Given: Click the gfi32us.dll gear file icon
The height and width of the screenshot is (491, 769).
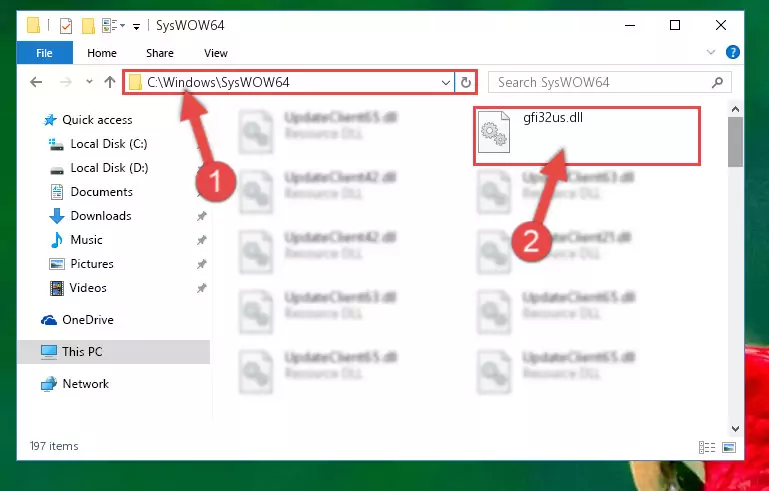Looking at the screenshot, I should 494,131.
